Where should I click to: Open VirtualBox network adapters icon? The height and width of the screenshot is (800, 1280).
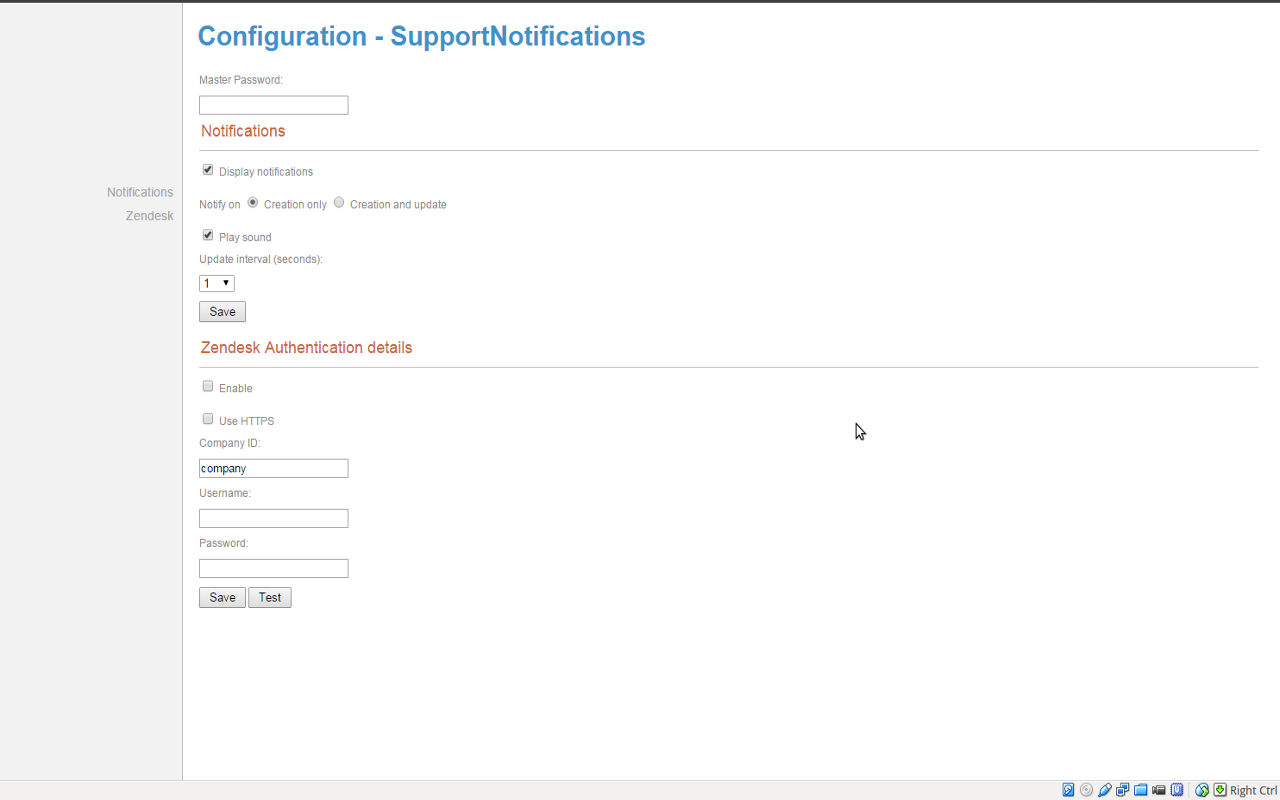pyautogui.click(x=1123, y=790)
